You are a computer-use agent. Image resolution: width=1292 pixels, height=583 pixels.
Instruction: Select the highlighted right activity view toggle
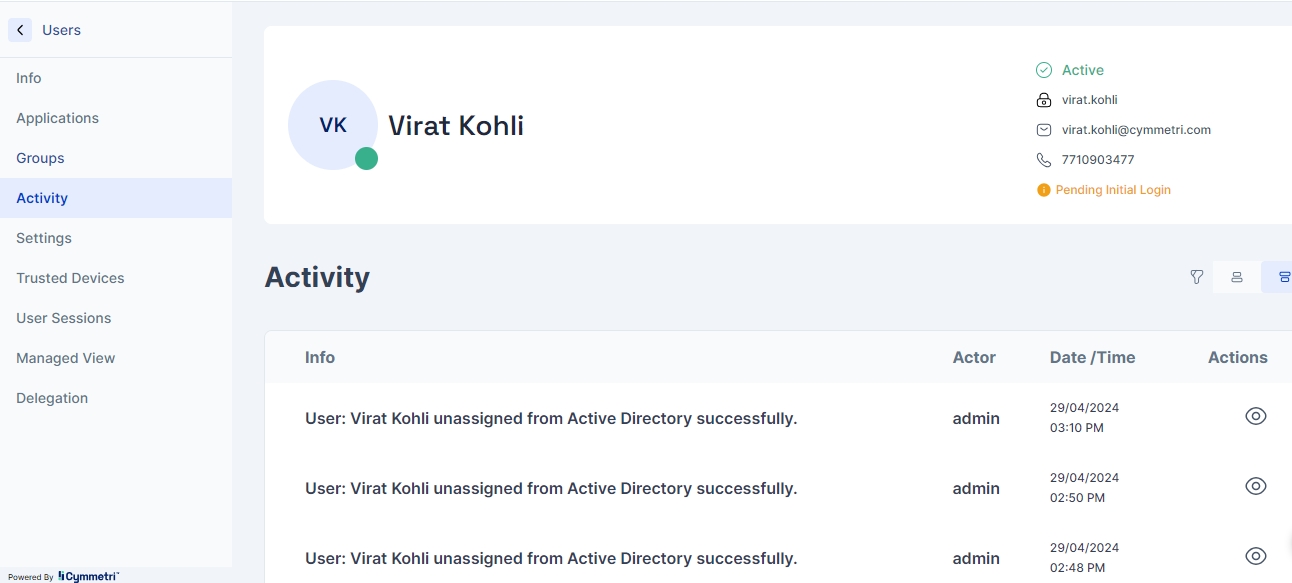coord(1282,277)
